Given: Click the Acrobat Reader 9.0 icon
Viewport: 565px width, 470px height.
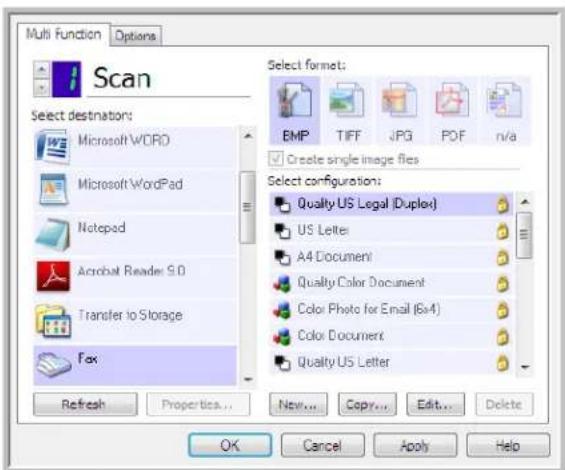Looking at the screenshot, I should point(53,276).
